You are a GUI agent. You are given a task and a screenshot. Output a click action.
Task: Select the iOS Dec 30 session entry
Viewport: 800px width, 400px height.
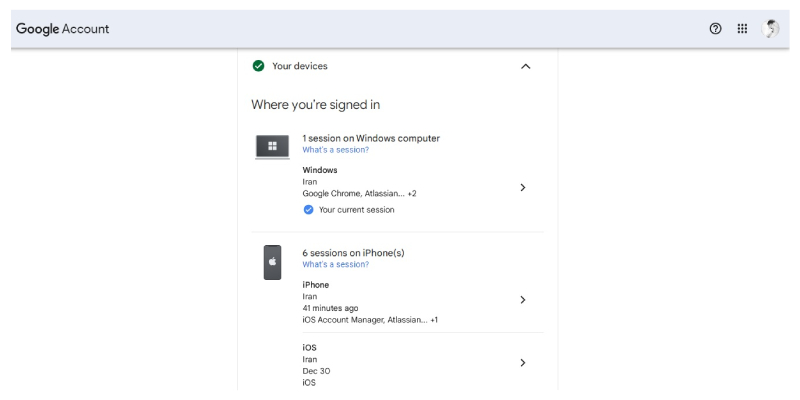(400, 364)
